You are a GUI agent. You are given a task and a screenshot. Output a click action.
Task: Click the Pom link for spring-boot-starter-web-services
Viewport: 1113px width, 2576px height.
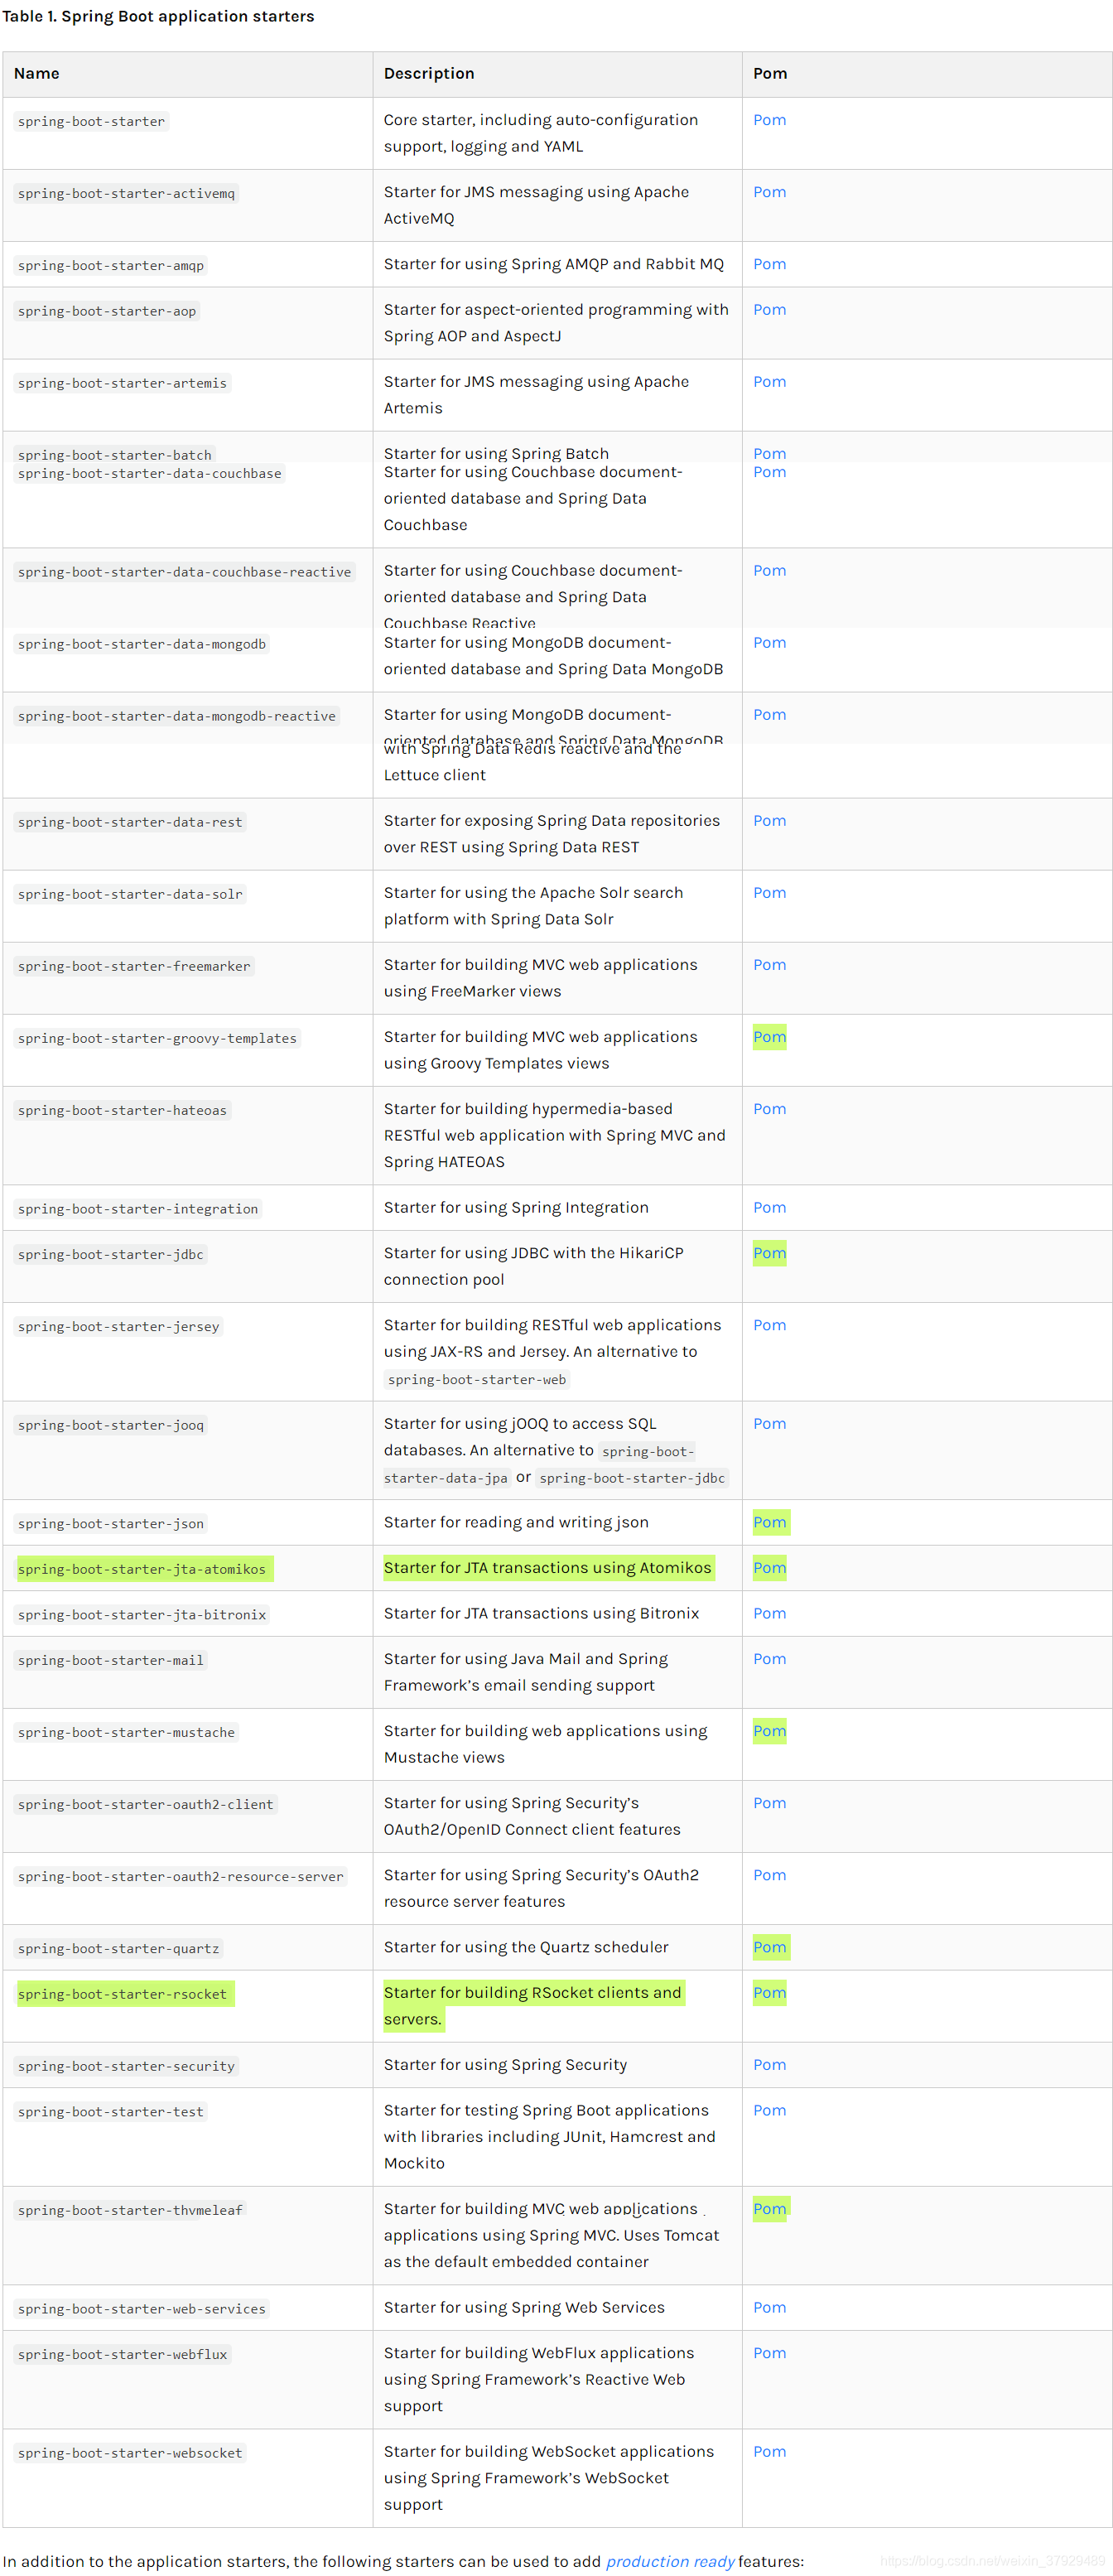(769, 2307)
